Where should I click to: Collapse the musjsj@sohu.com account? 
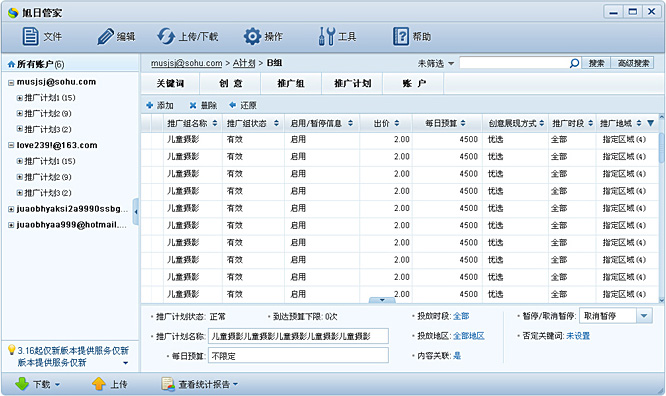point(11,82)
